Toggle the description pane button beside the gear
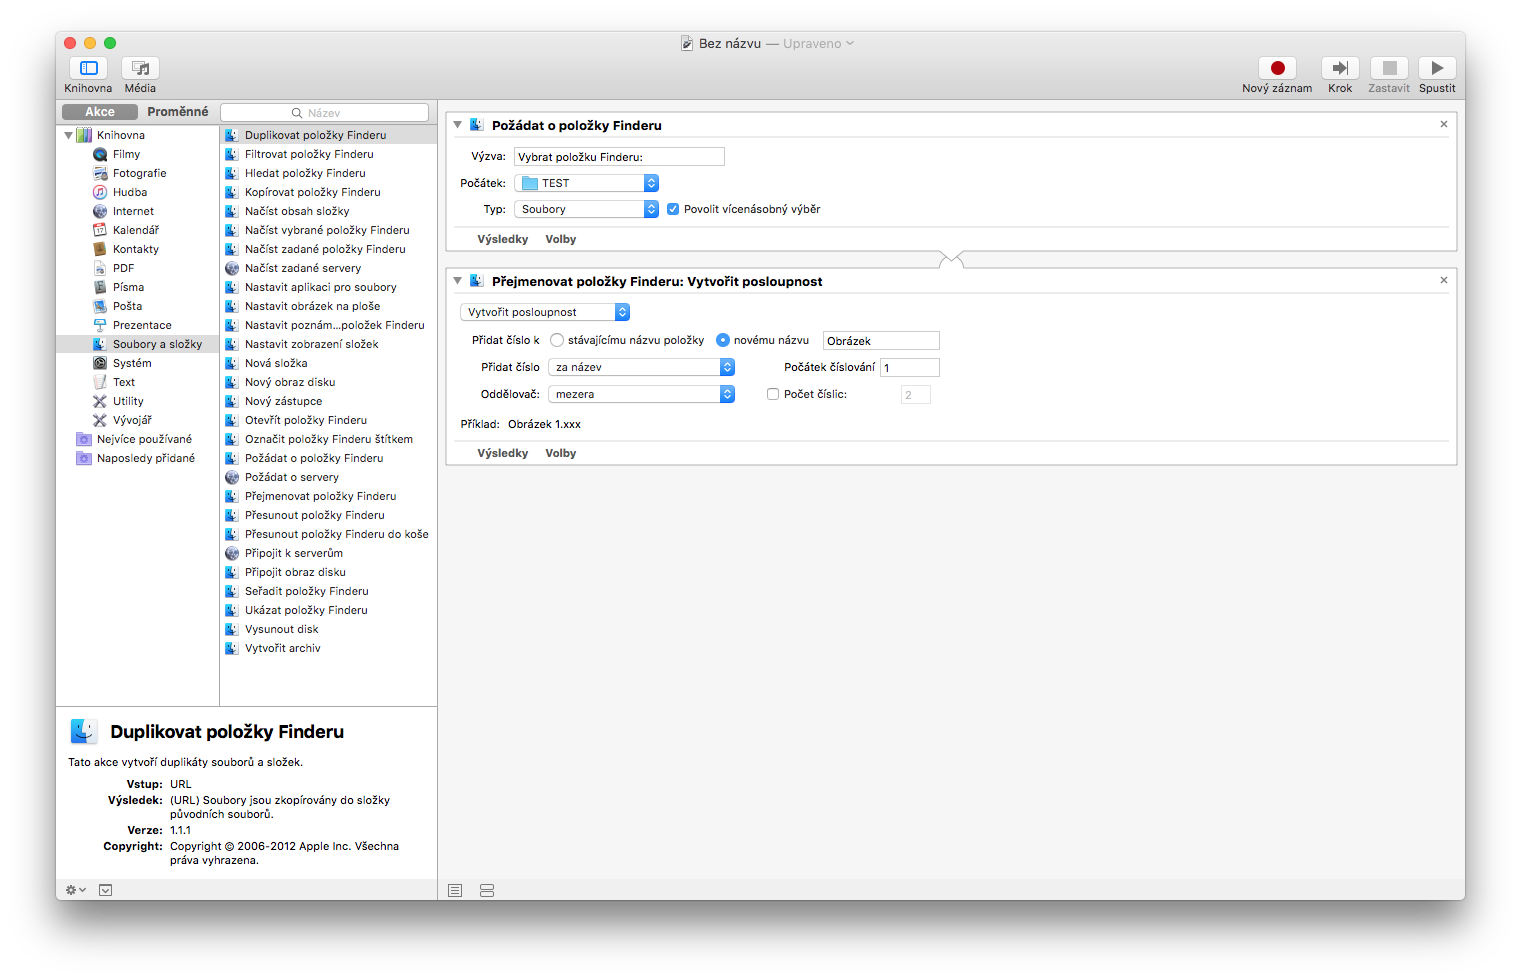The image size is (1521, 980). [x=106, y=890]
